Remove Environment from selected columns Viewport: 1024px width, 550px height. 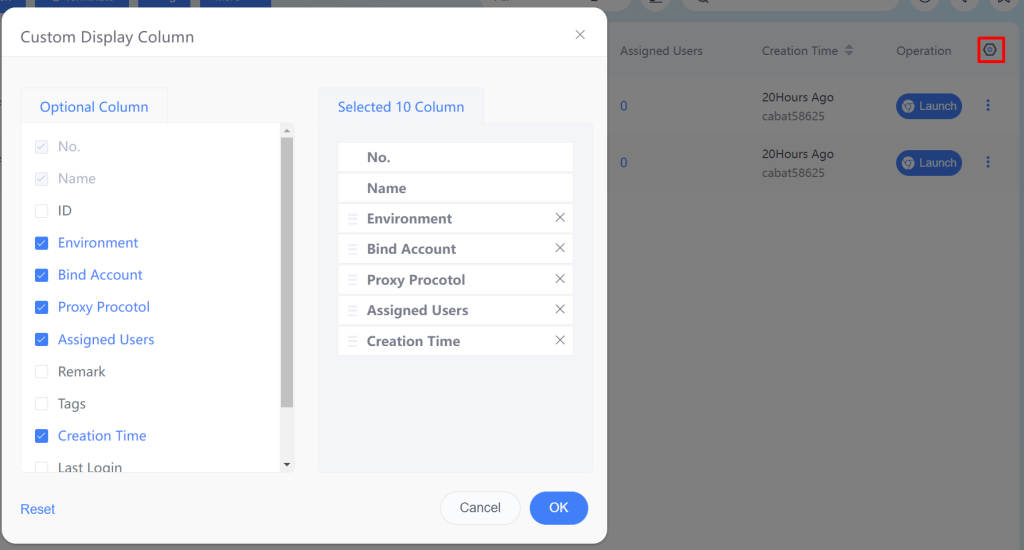point(560,218)
